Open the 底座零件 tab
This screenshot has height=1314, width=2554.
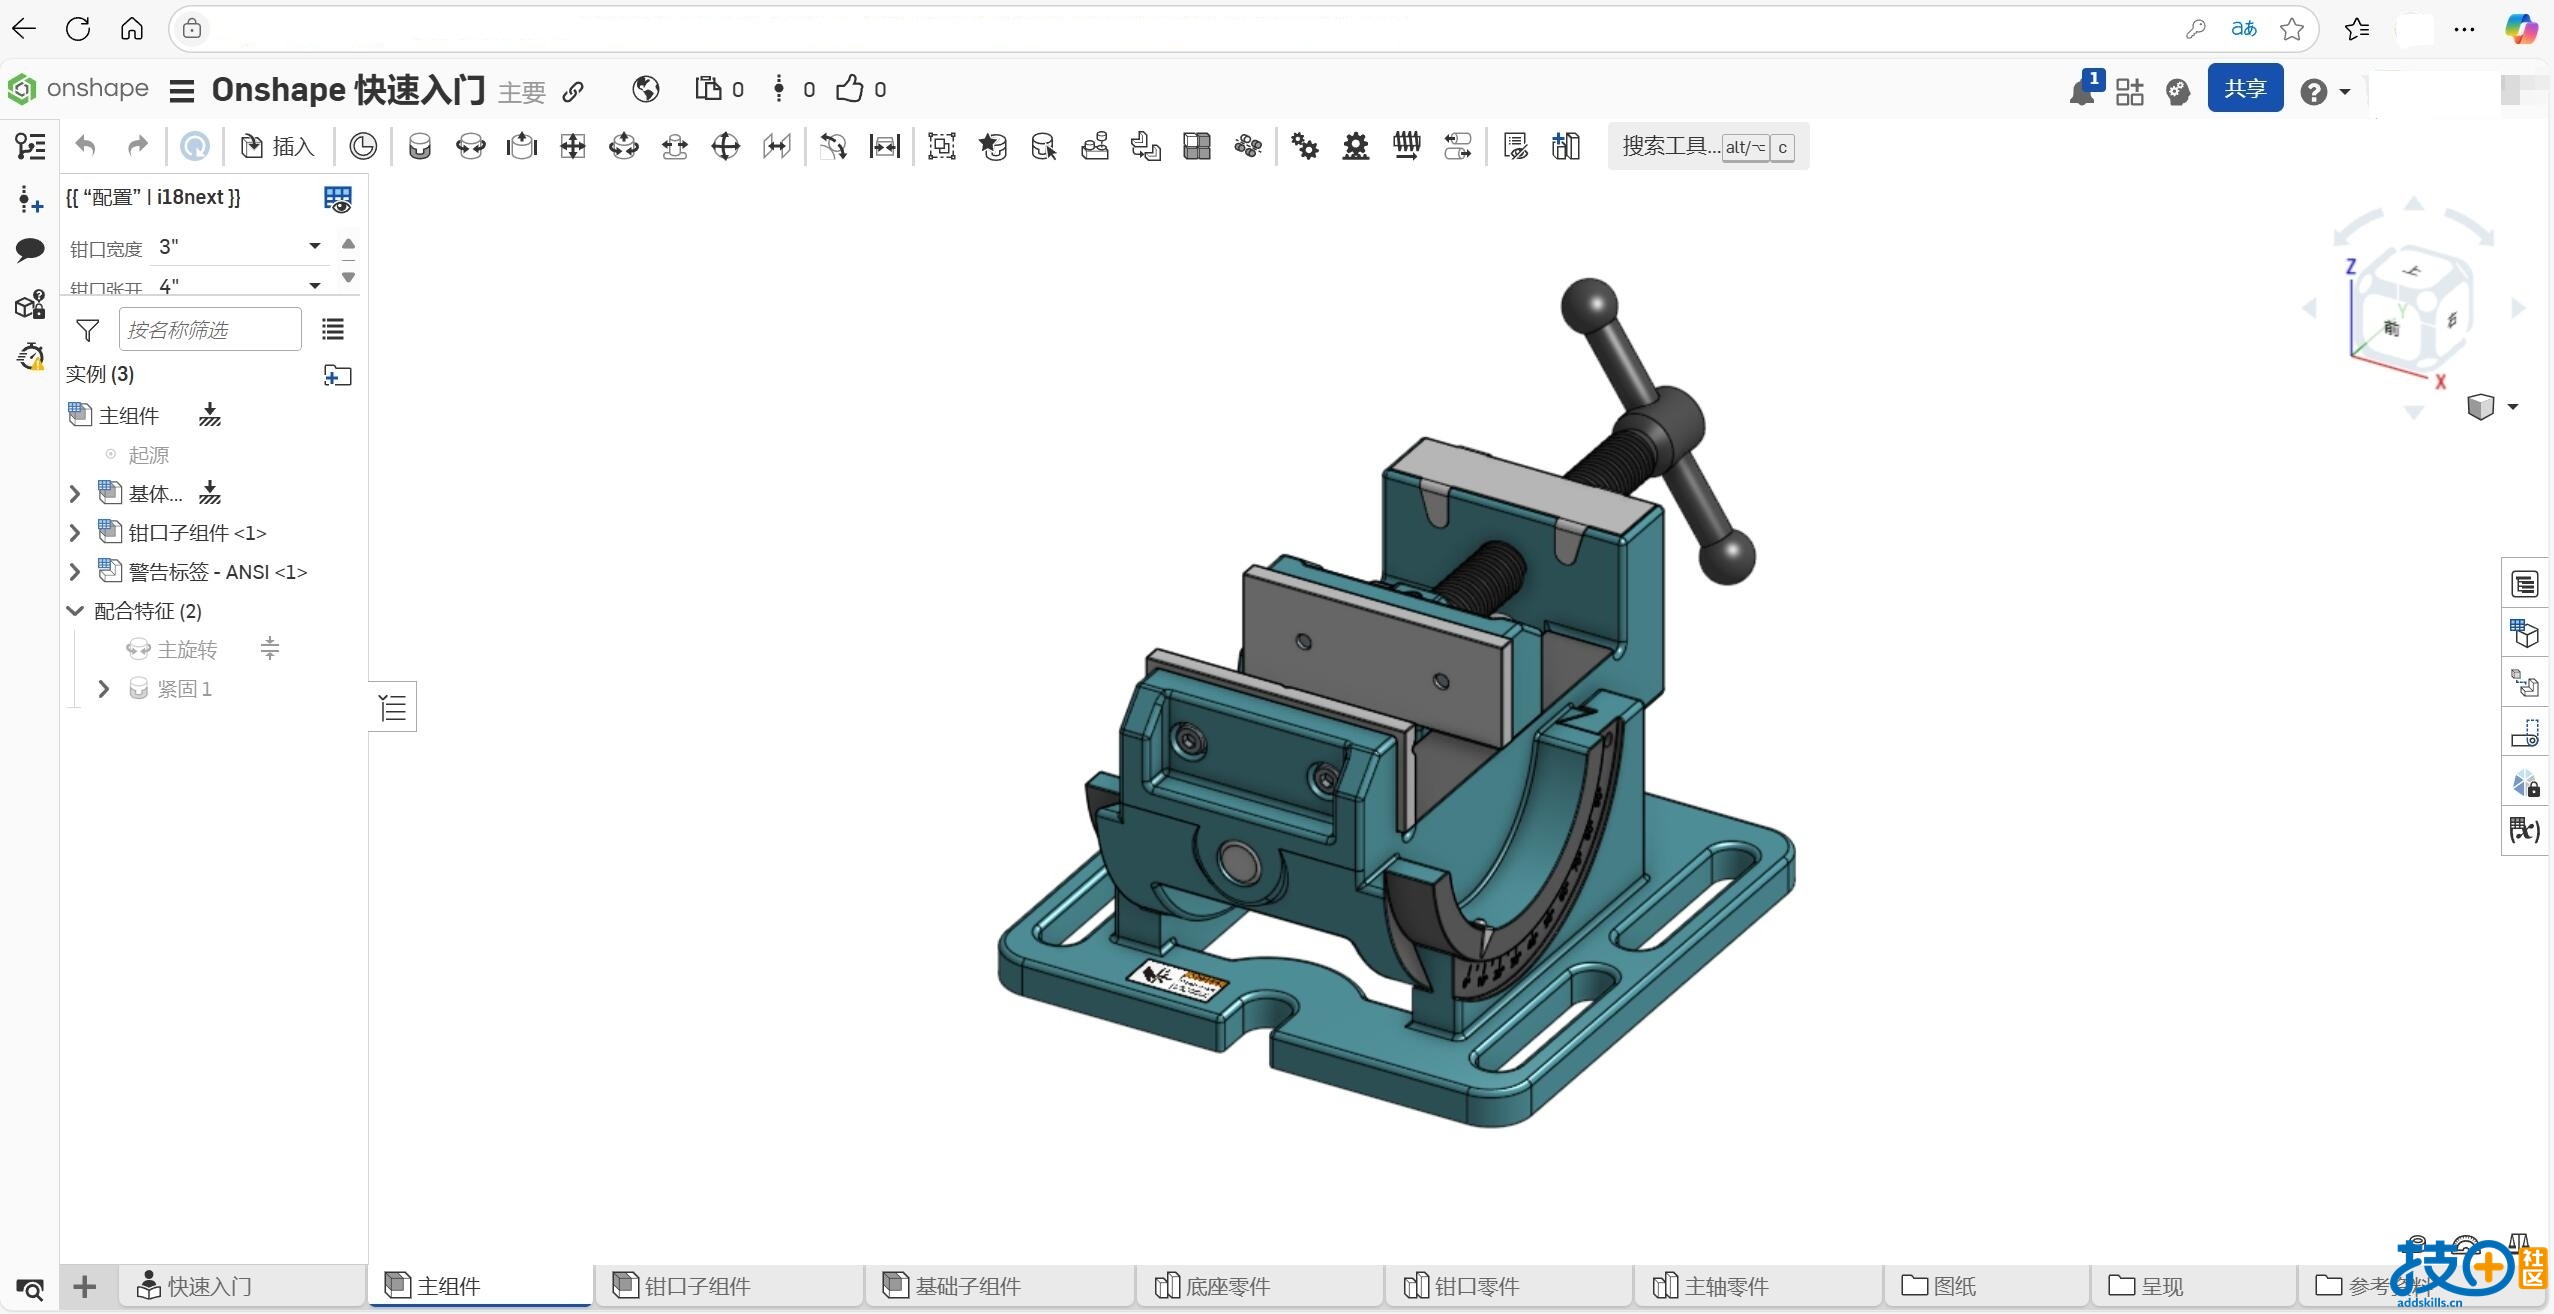pos(1227,1286)
